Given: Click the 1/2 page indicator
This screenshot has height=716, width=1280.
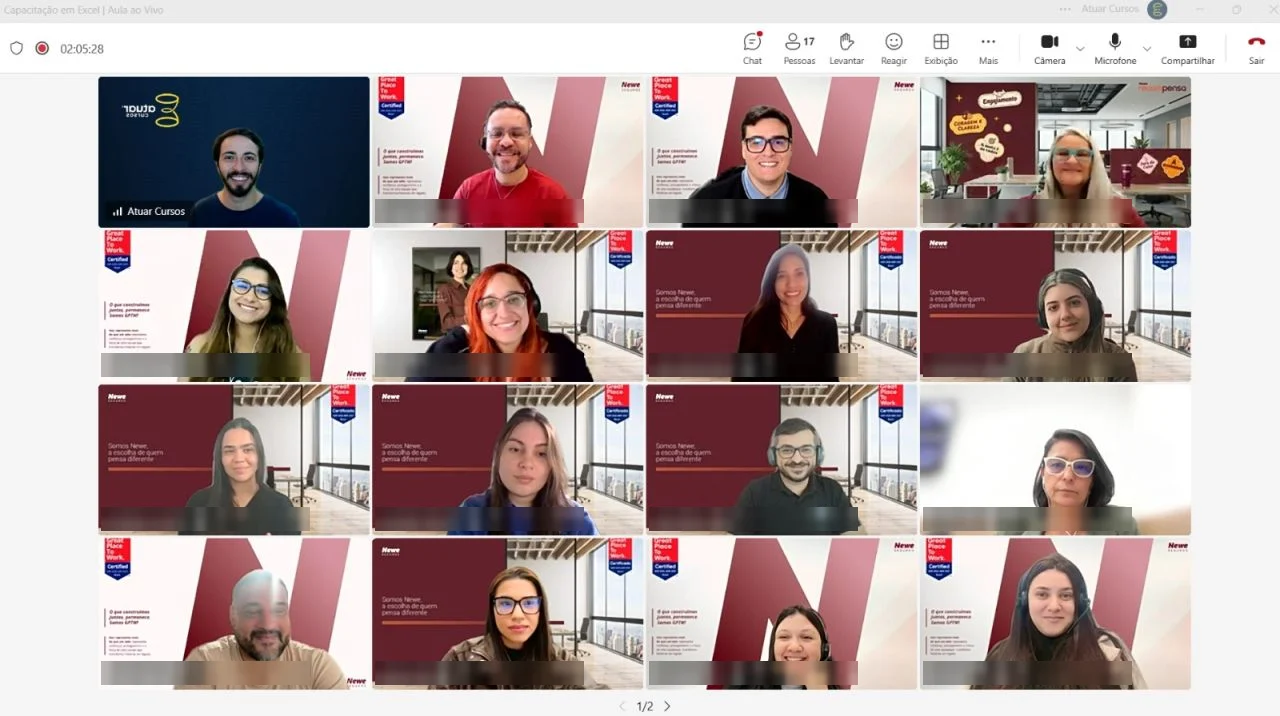Looking at the screenshot, I should [x=645, y=706].
